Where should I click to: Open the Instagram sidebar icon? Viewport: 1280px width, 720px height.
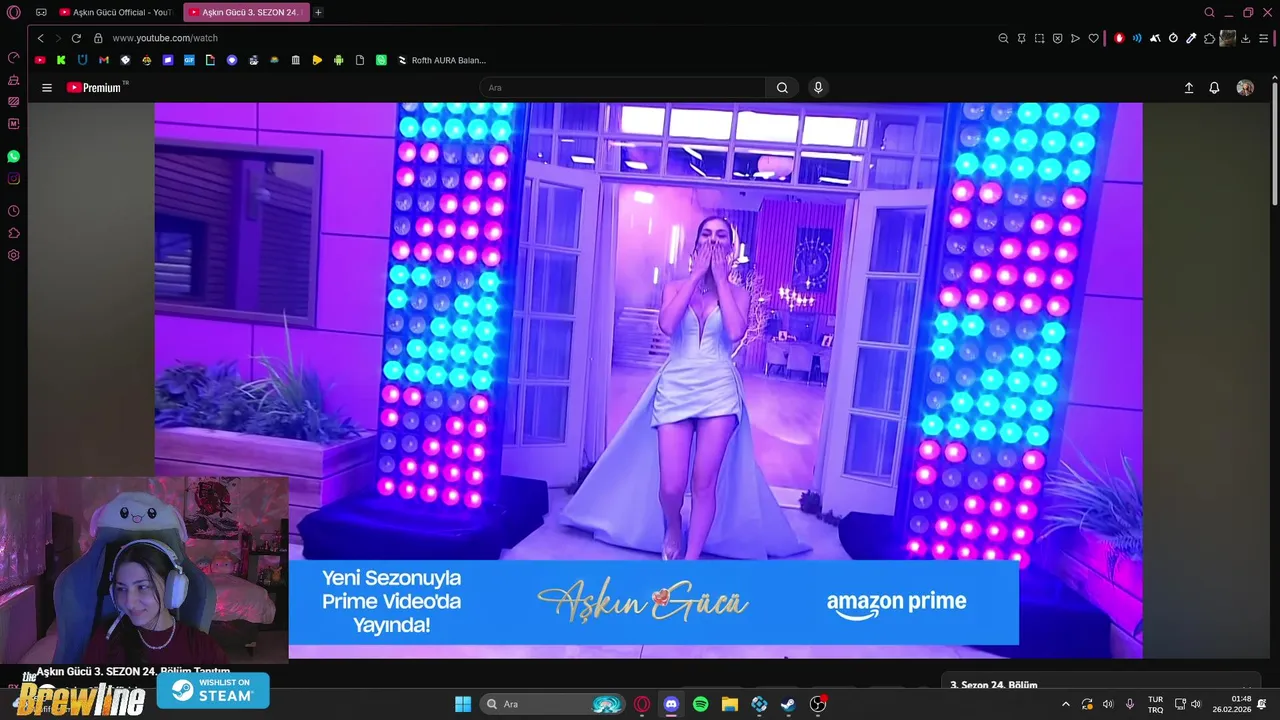(14, 179)
